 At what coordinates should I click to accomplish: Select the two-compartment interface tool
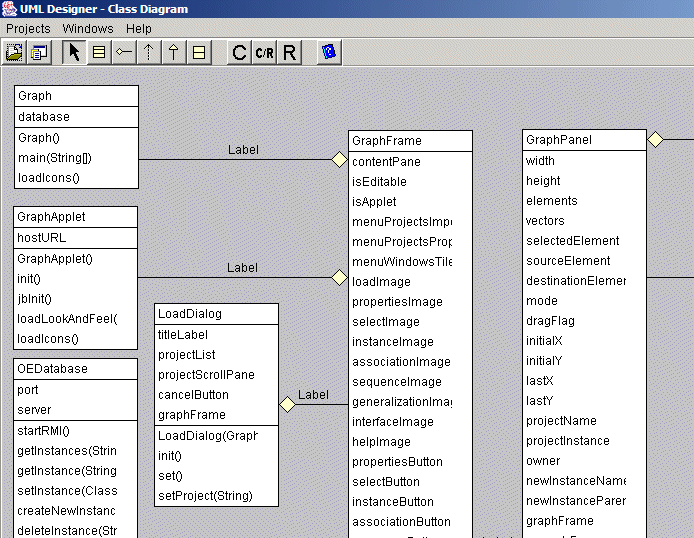[x=199, y=53]
